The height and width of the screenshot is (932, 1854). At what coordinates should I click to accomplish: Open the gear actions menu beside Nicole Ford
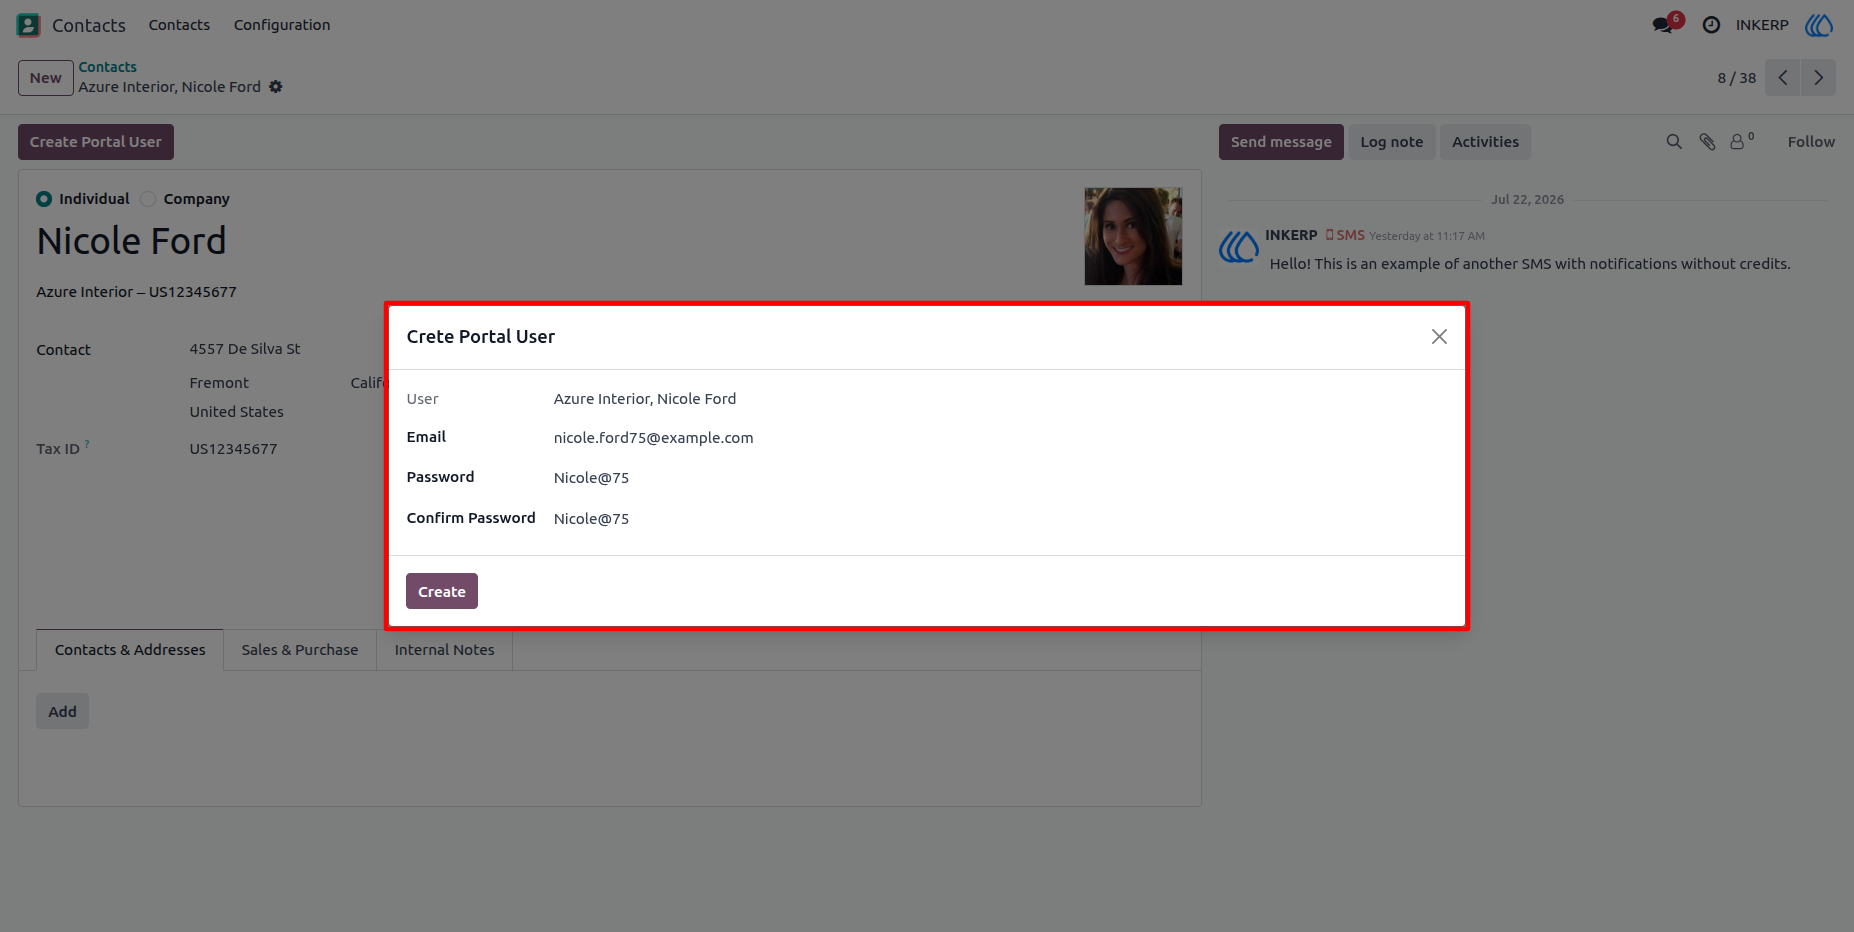(276, 87)
